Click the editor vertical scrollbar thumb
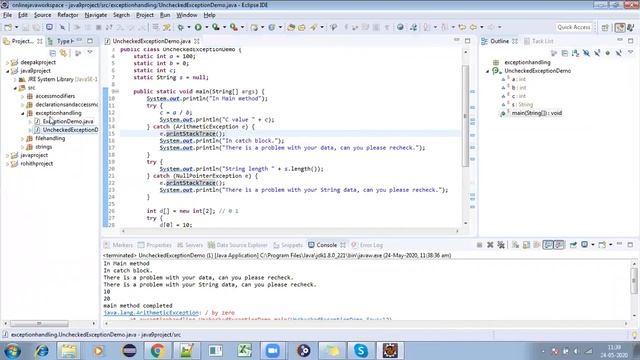The width and height of the screenshot is (640, 360). pos(465,116)
